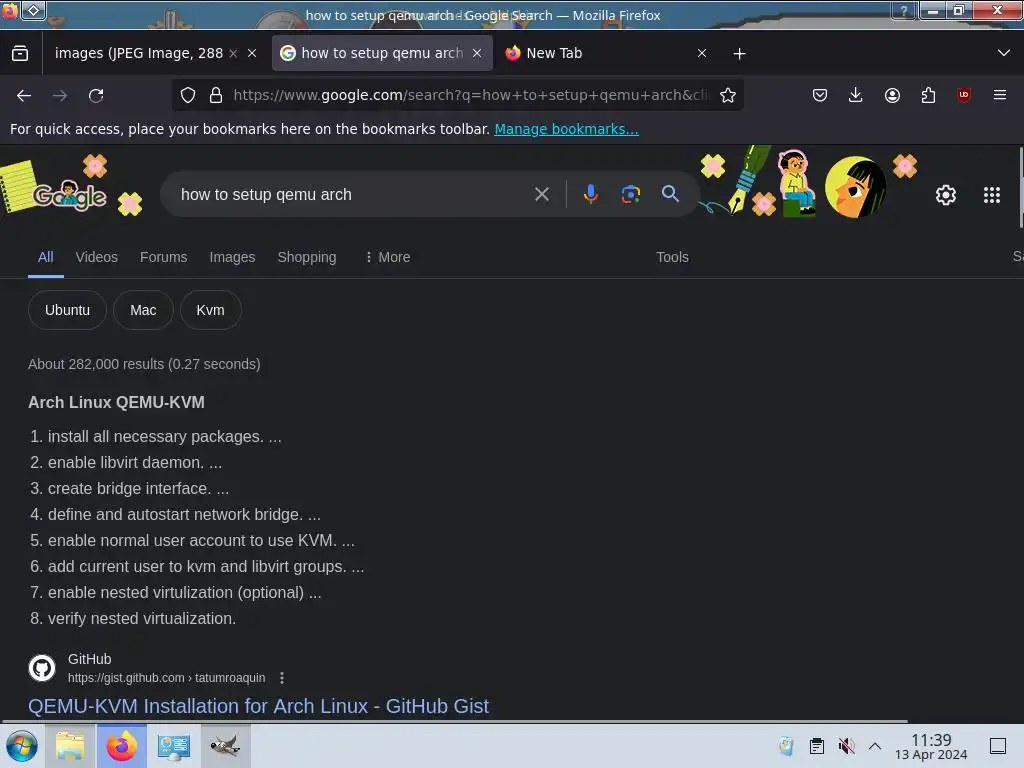Click the Google doodle logo
Viewport: 1024px width, 768px height.
tap(69, 194)
